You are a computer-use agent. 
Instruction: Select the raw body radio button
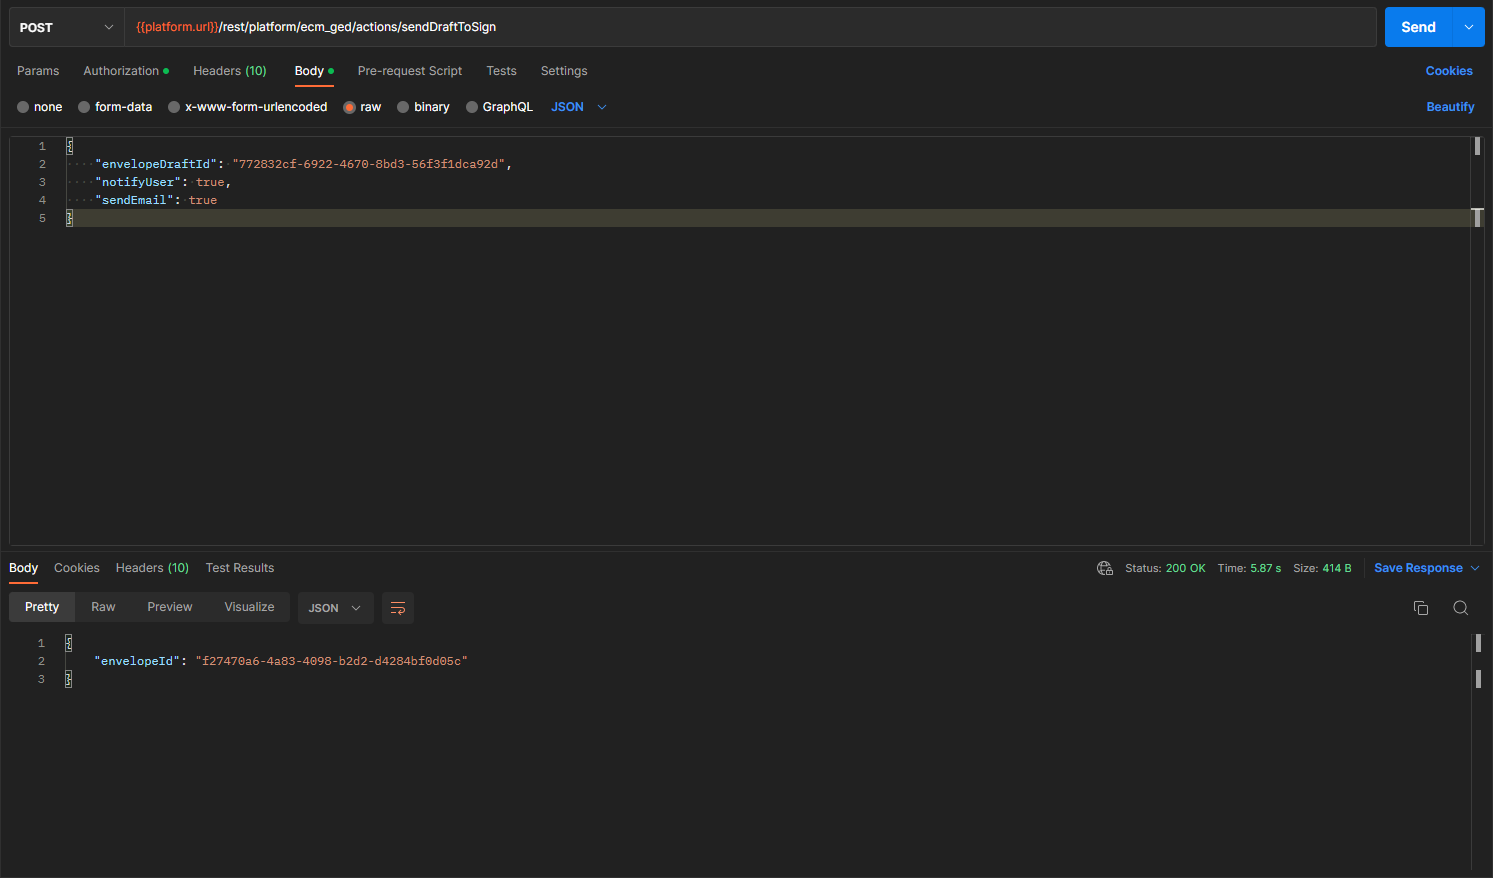point(349,107)
